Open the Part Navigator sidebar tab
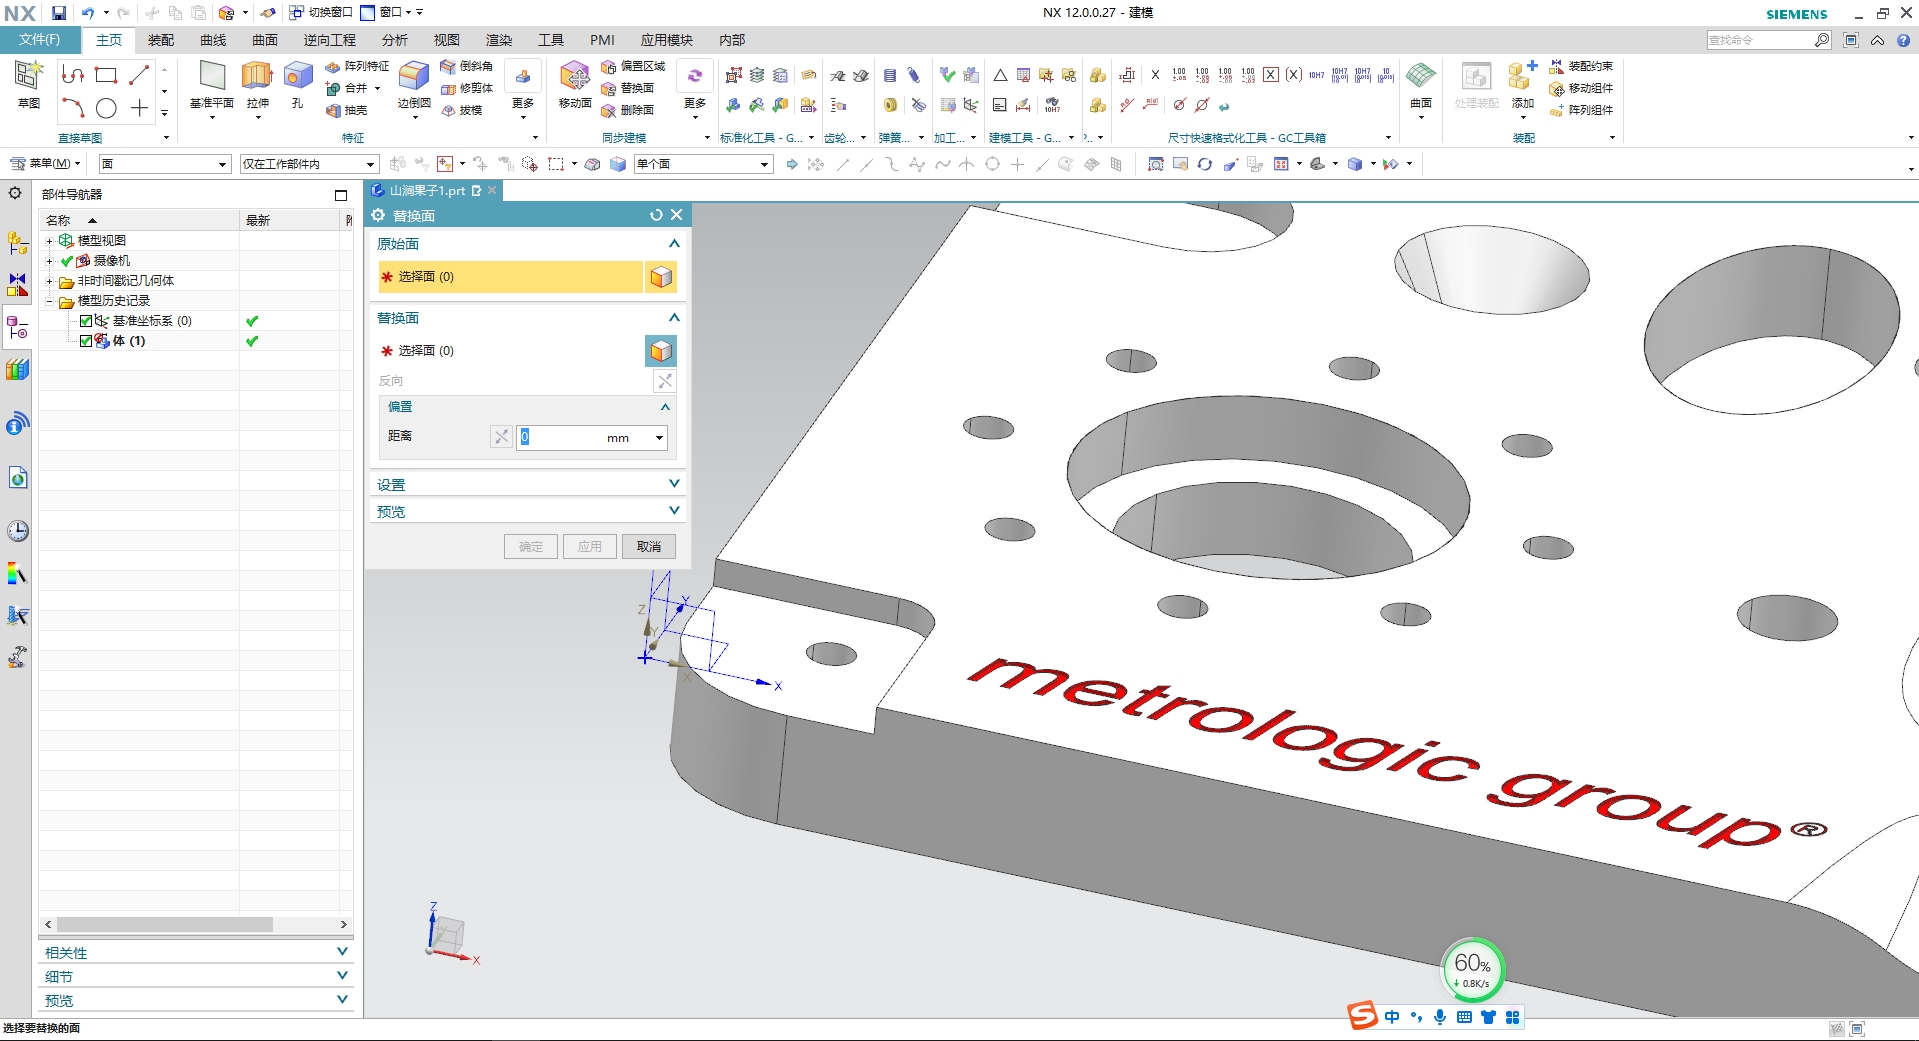This screenshot has width=1919, height=1041. point(17,328)
